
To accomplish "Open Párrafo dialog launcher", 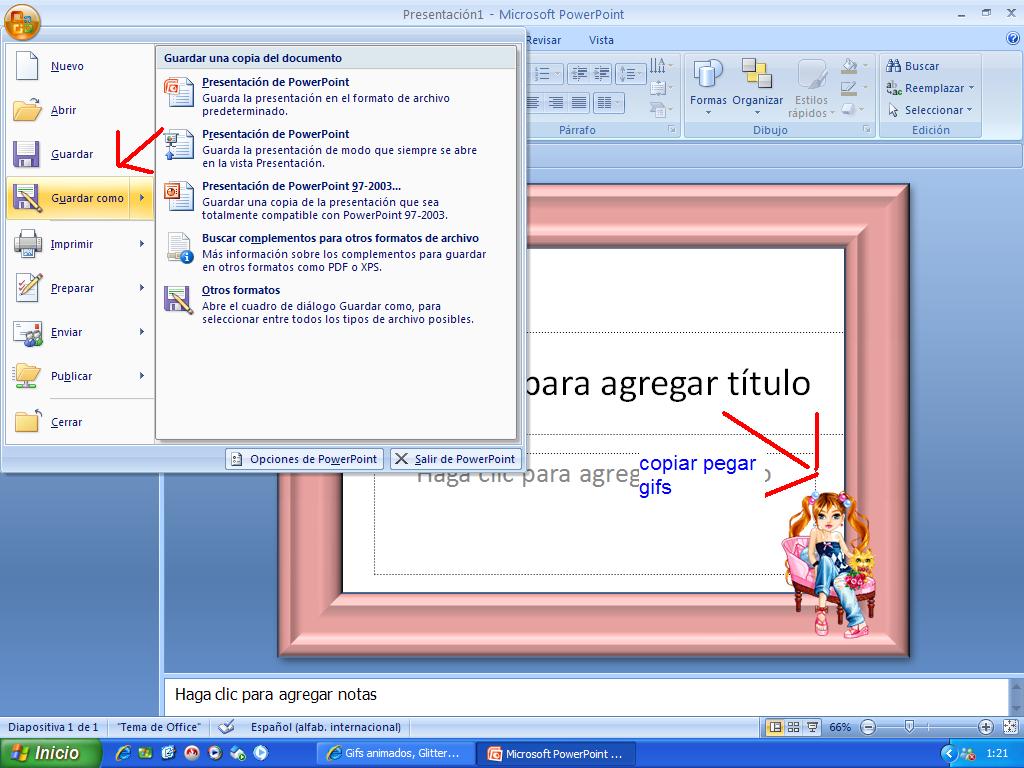I will (672, 130).
